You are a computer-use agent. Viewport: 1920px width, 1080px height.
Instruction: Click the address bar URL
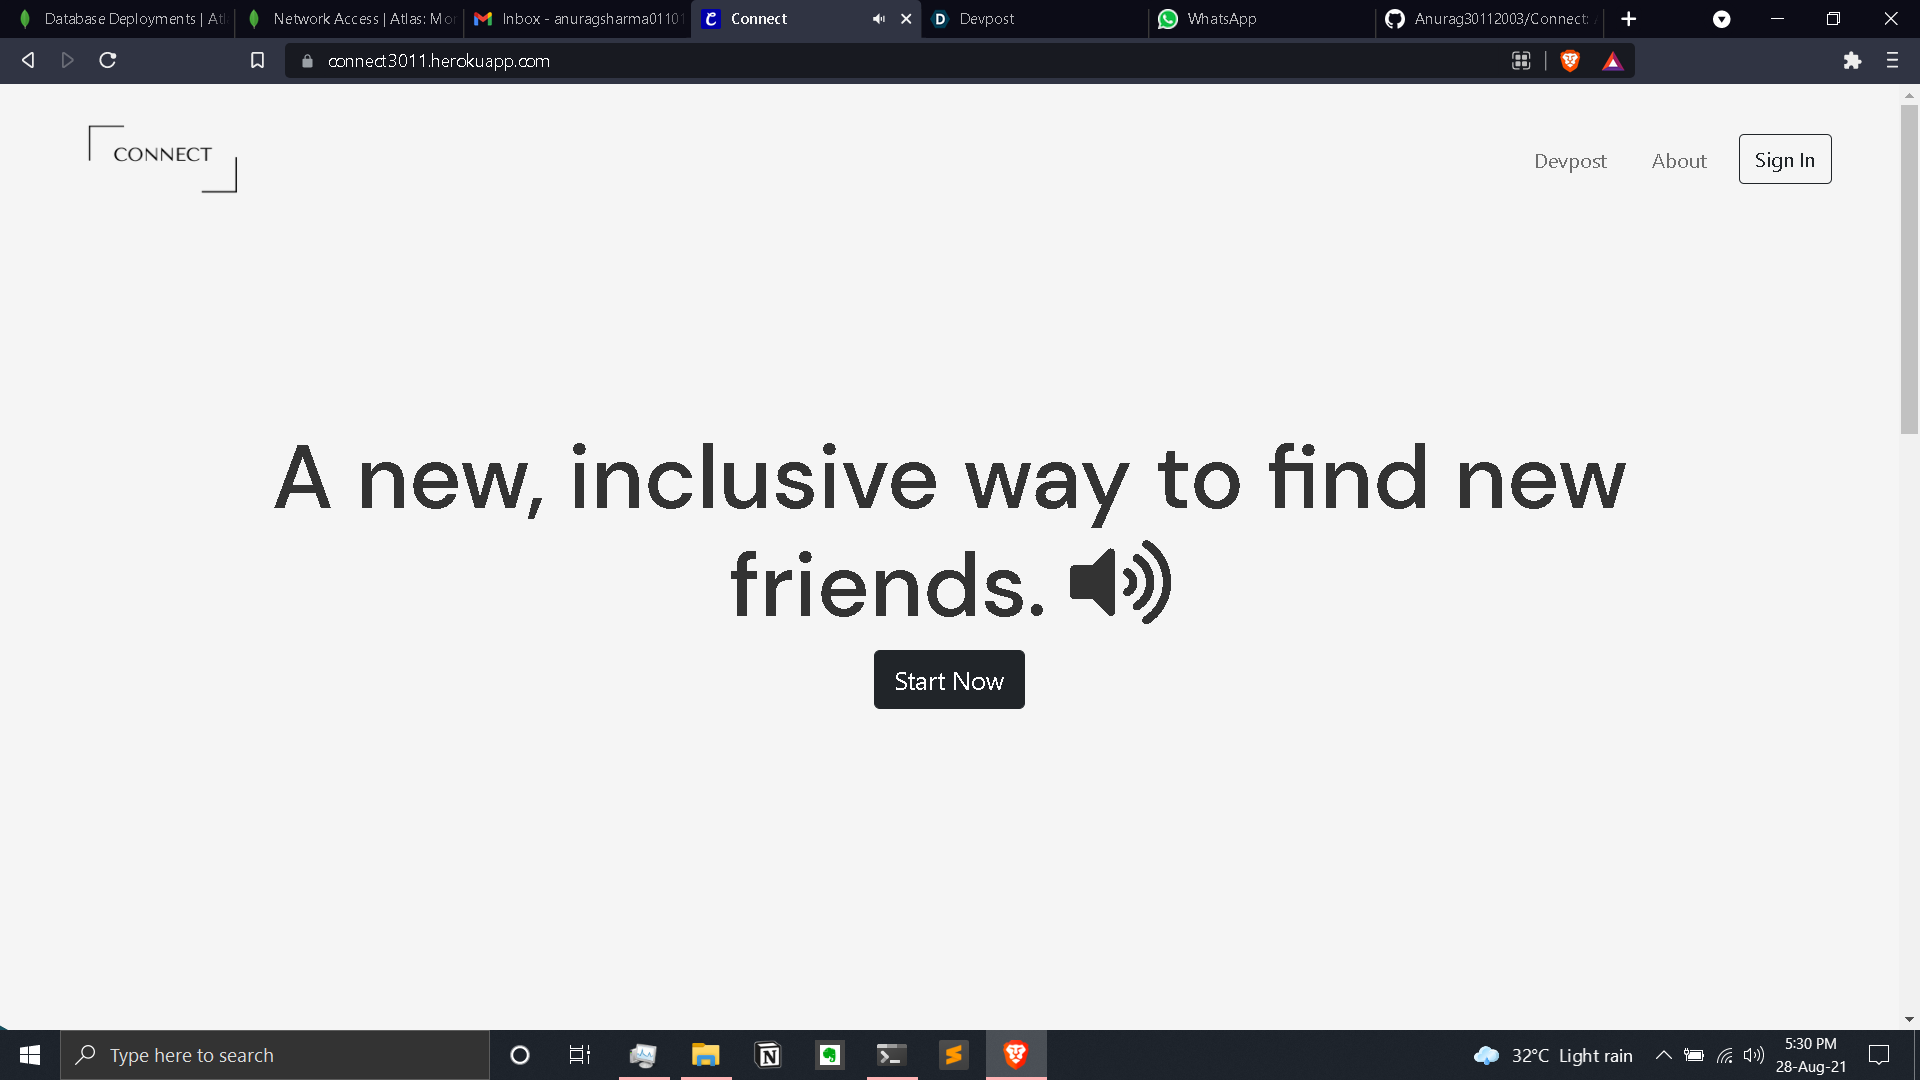438,61
